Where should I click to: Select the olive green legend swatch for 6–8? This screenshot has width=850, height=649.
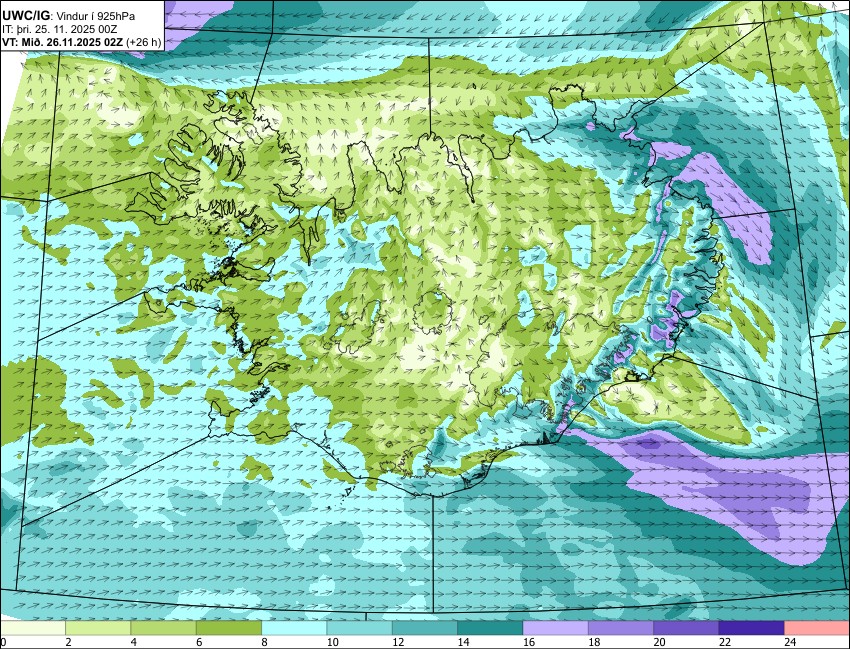pyautogui.click(x=229, y=628)
